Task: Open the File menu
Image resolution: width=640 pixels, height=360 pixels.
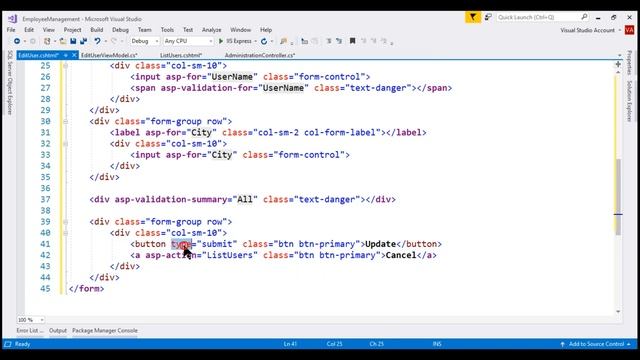Action: (11, 30)
